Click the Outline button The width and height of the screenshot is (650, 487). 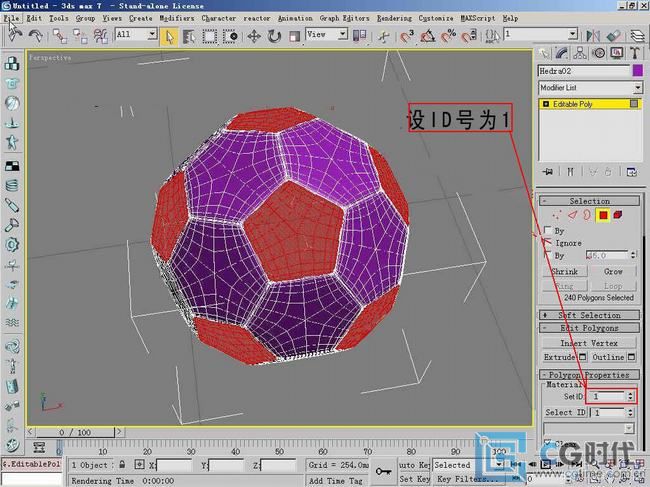[608, 357]
